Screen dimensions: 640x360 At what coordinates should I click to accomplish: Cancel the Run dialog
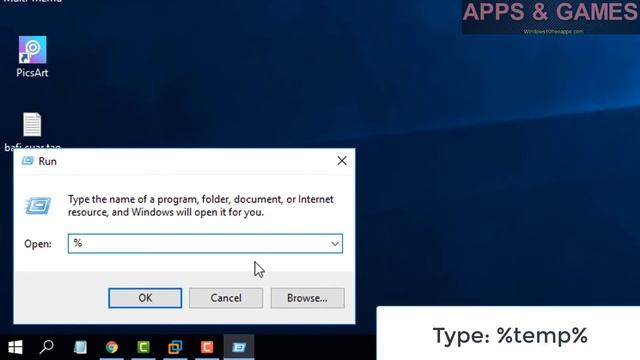coord(226,298)
